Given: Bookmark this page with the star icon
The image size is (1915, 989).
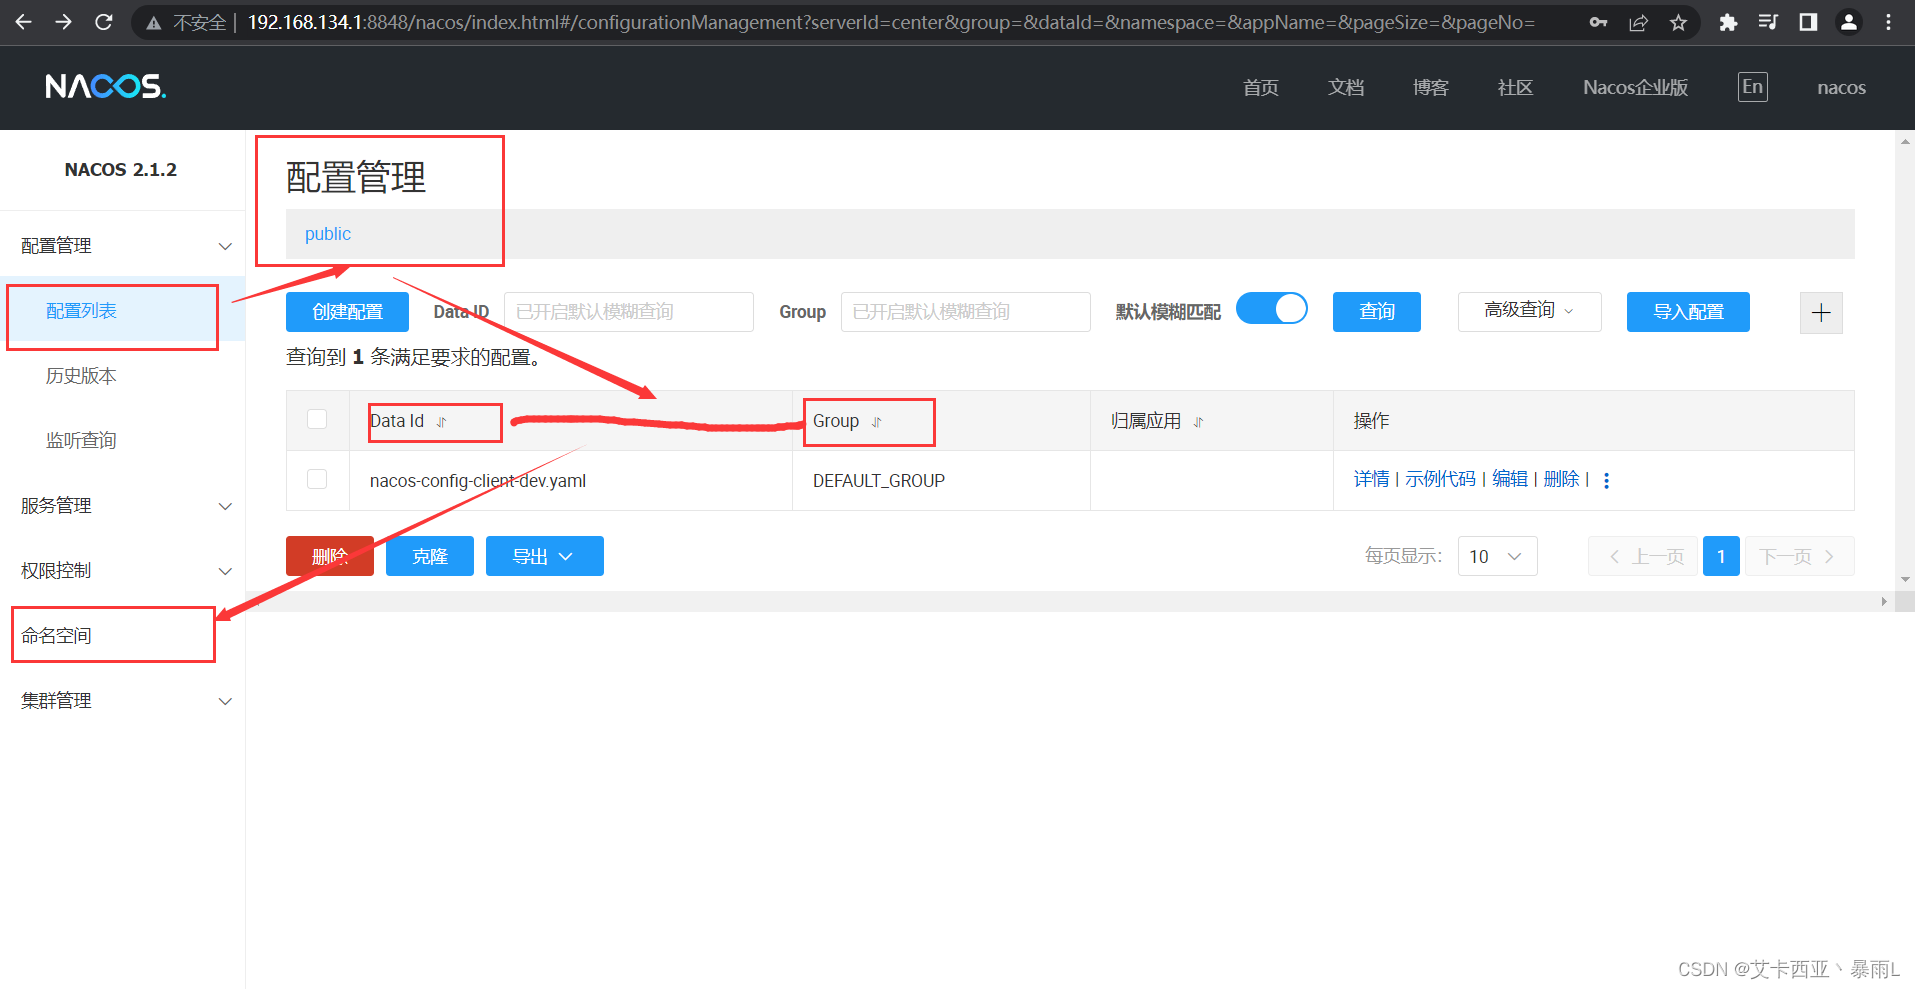Looking at the screenshot, I should [x=1678, y=22].
